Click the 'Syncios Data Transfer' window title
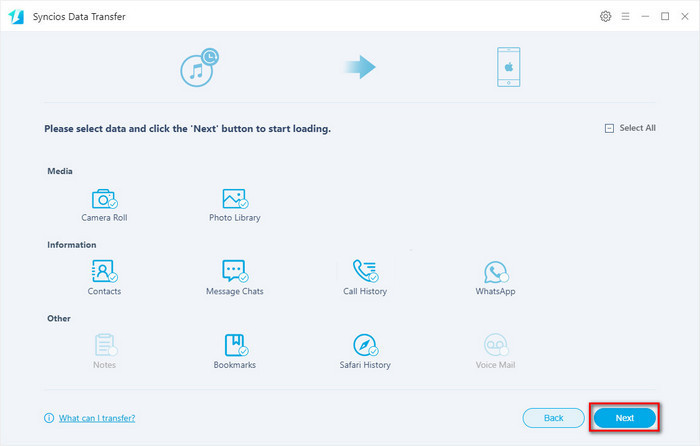The height and width of the screenshot is (446, 700). [x=79, y=17]
